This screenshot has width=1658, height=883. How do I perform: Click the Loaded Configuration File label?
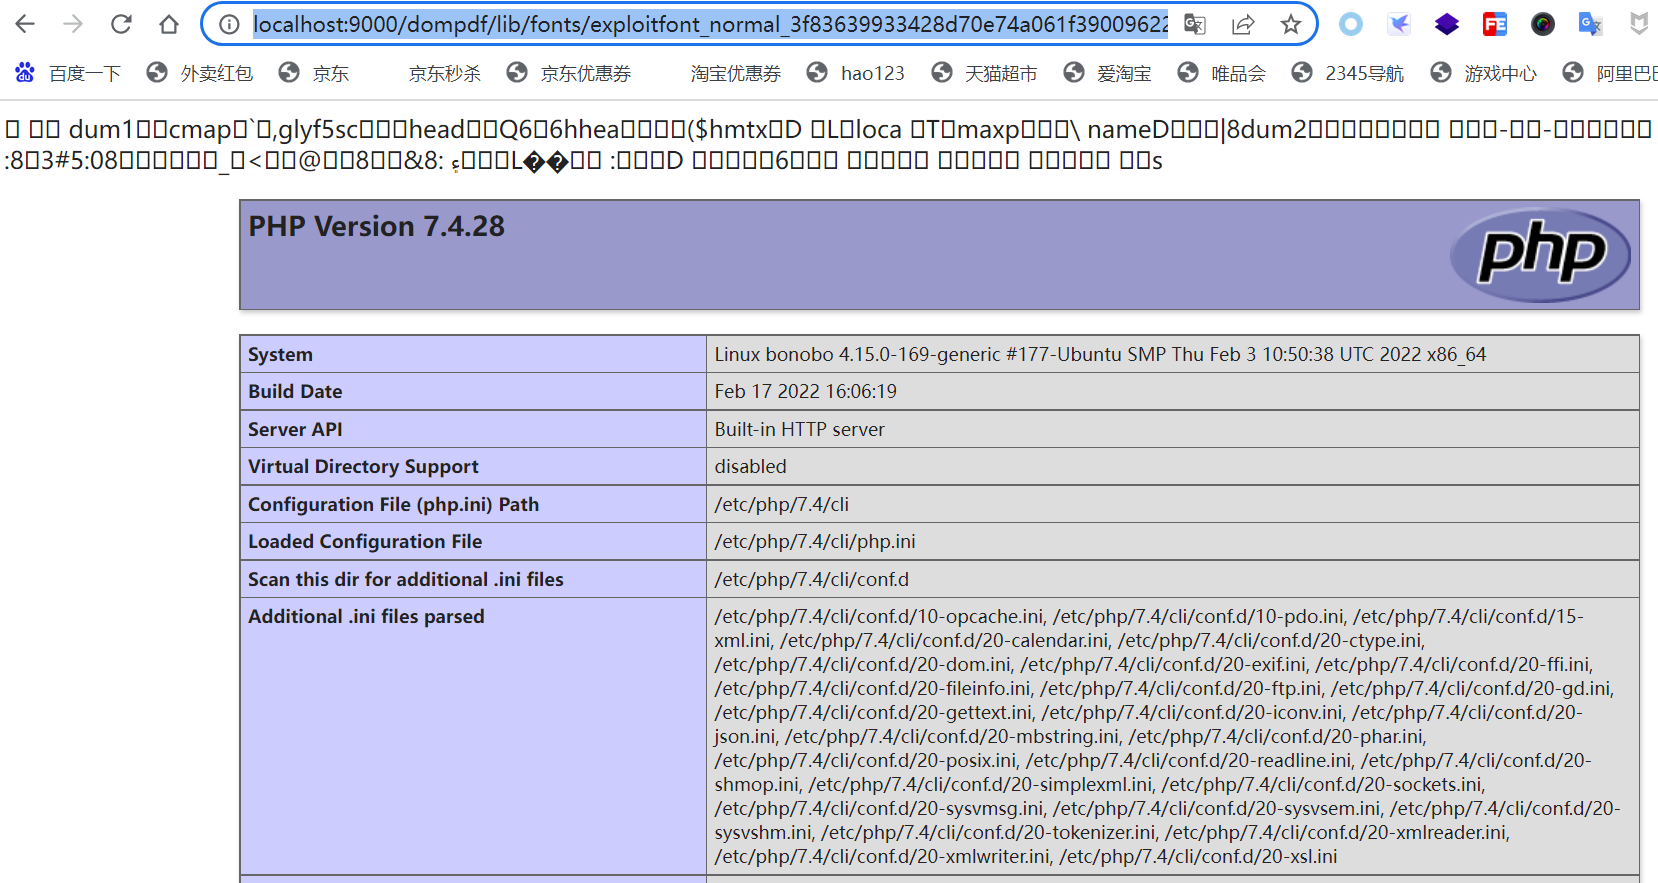(365, 541)
